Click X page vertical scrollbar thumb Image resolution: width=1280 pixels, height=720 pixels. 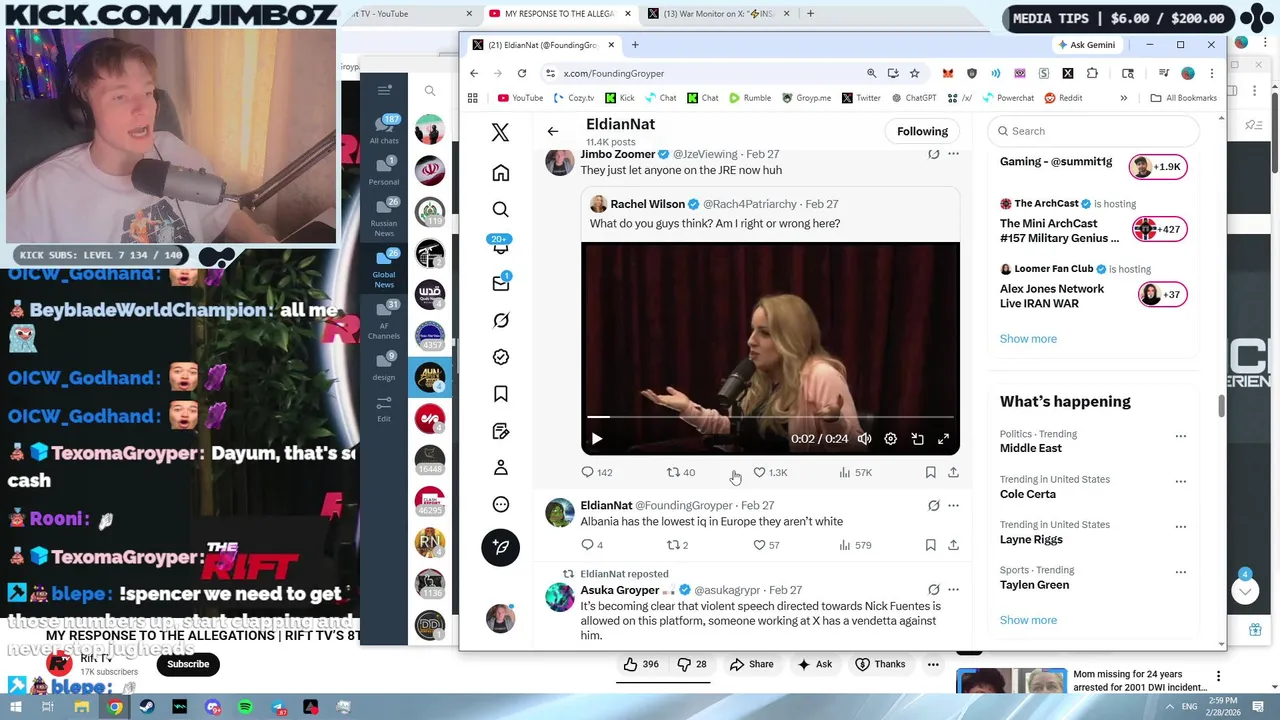point(1221,406)
